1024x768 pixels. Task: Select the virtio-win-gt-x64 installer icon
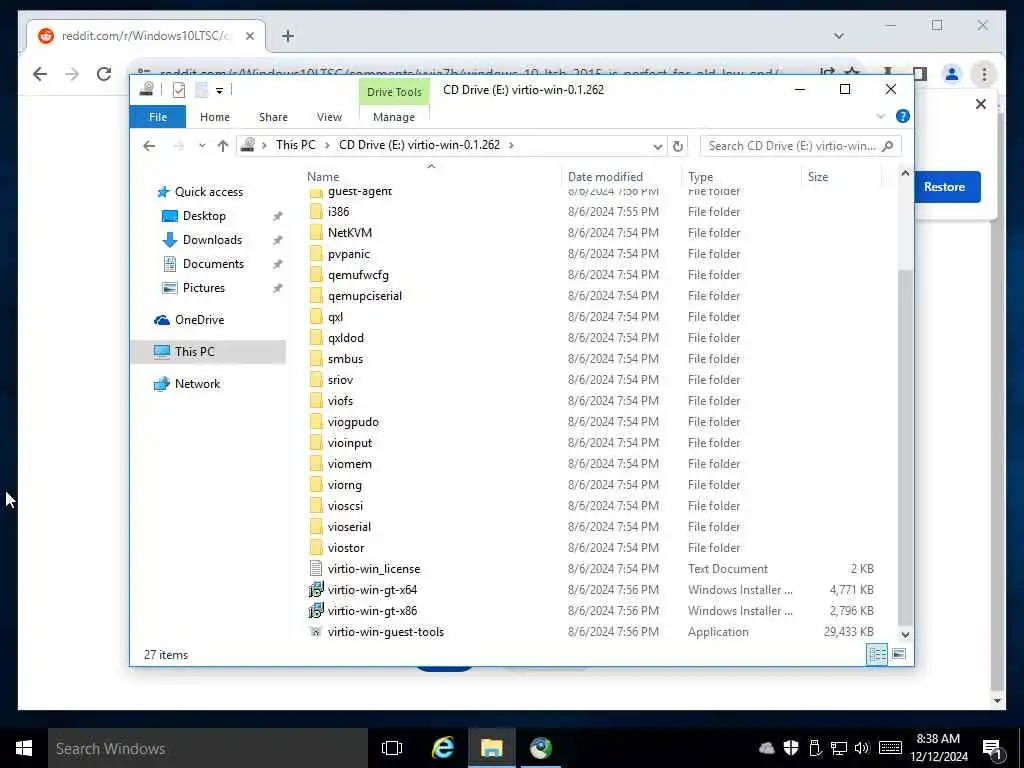[316, 590]
